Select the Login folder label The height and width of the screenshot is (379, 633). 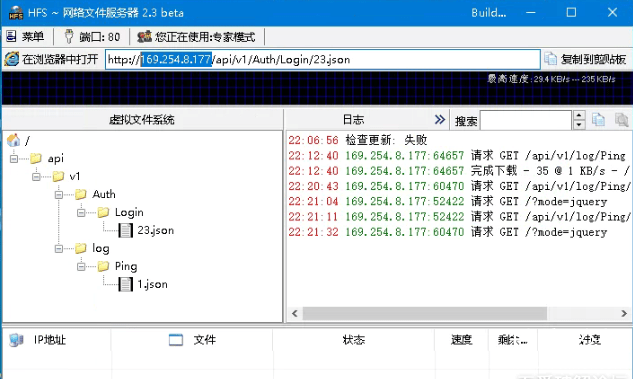[x=129, y=212]
